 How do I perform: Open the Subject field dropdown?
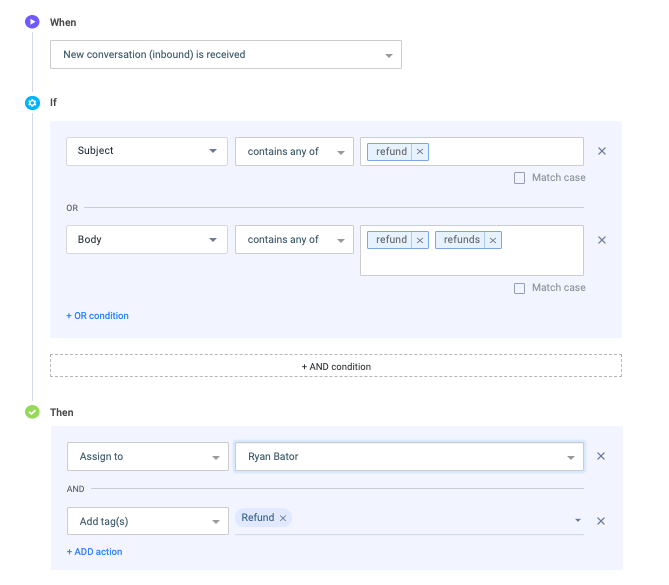pyautogui.click(x=147, y=151)
